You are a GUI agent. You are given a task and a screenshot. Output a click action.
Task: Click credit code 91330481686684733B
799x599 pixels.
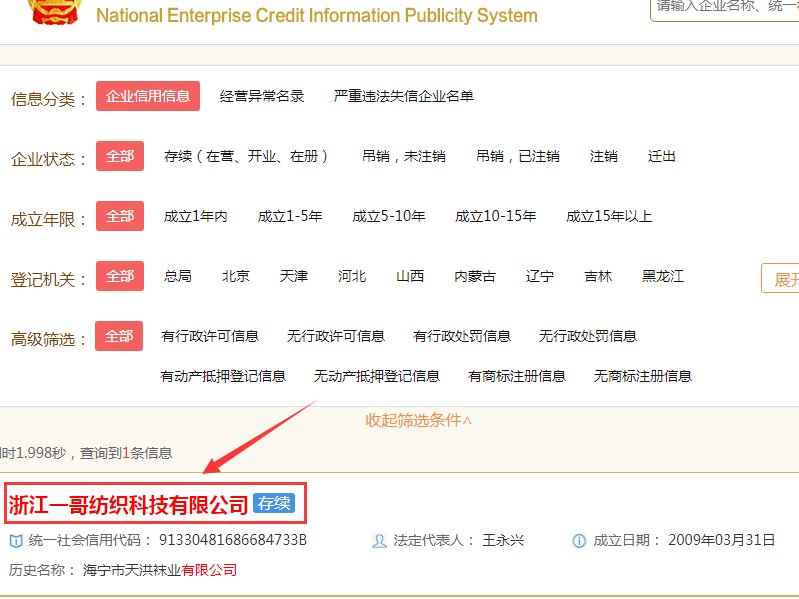(233, 540)
